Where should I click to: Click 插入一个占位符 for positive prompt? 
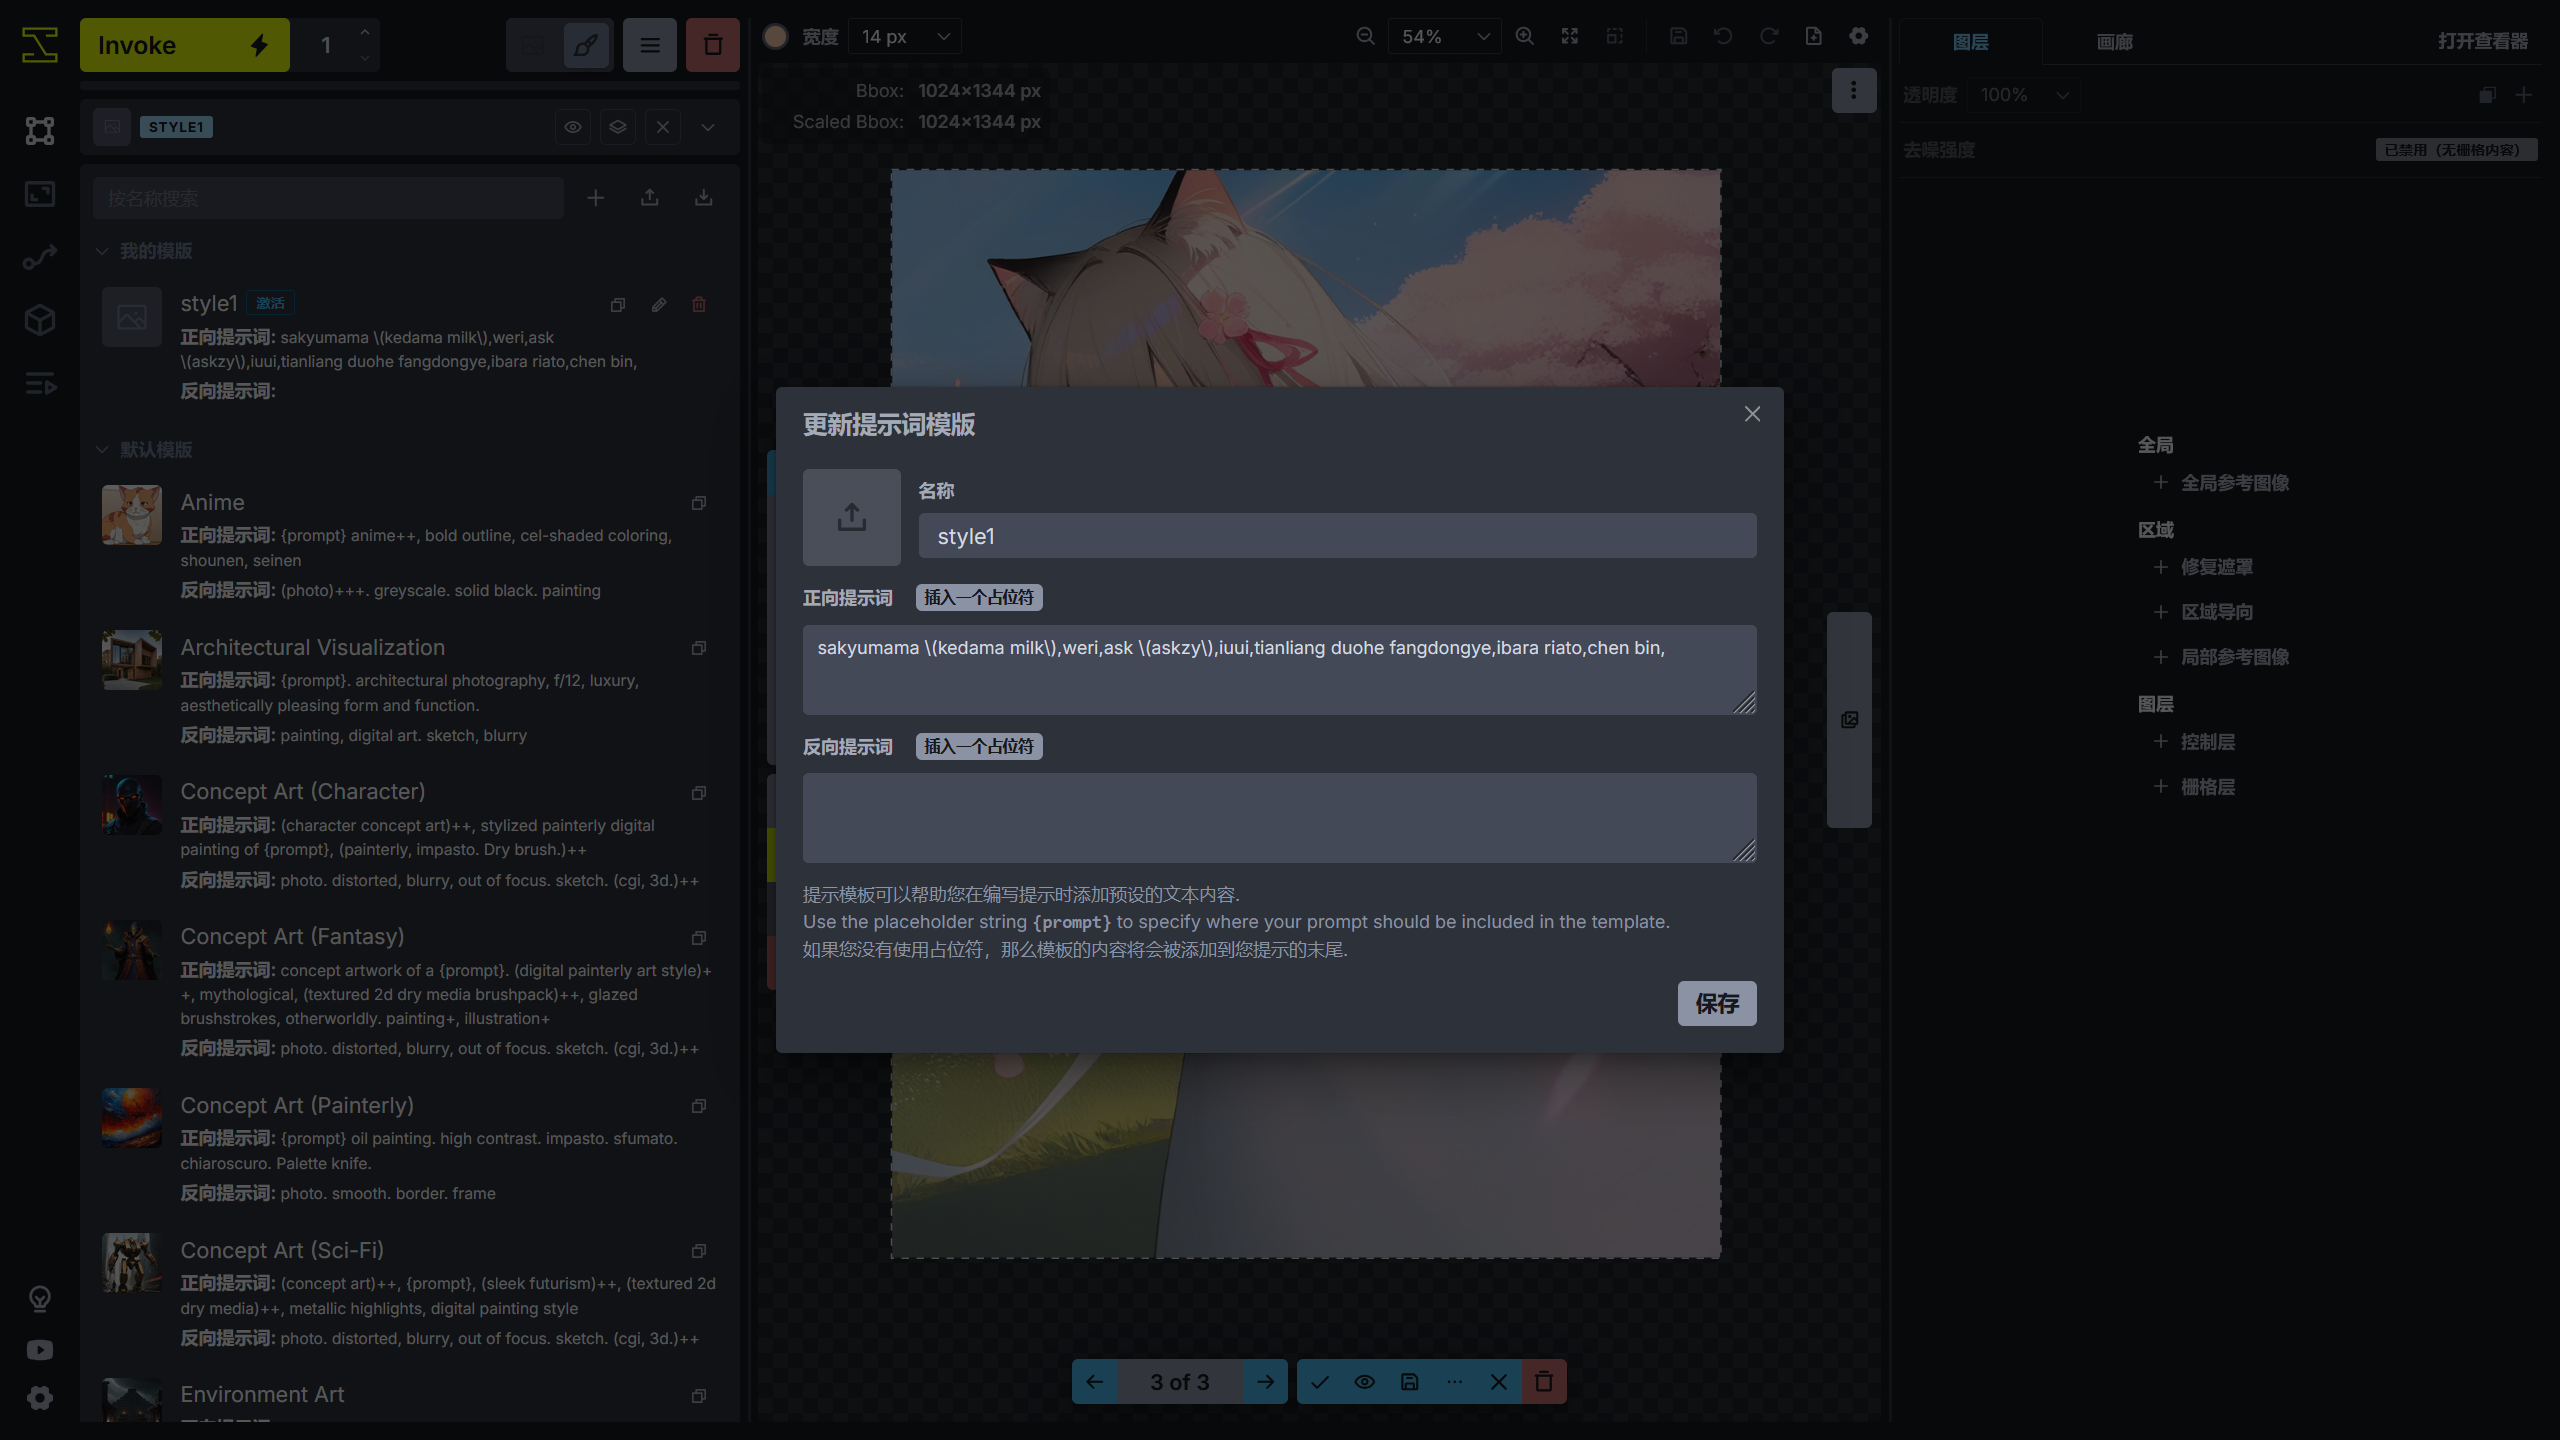[x=978, y=598]
